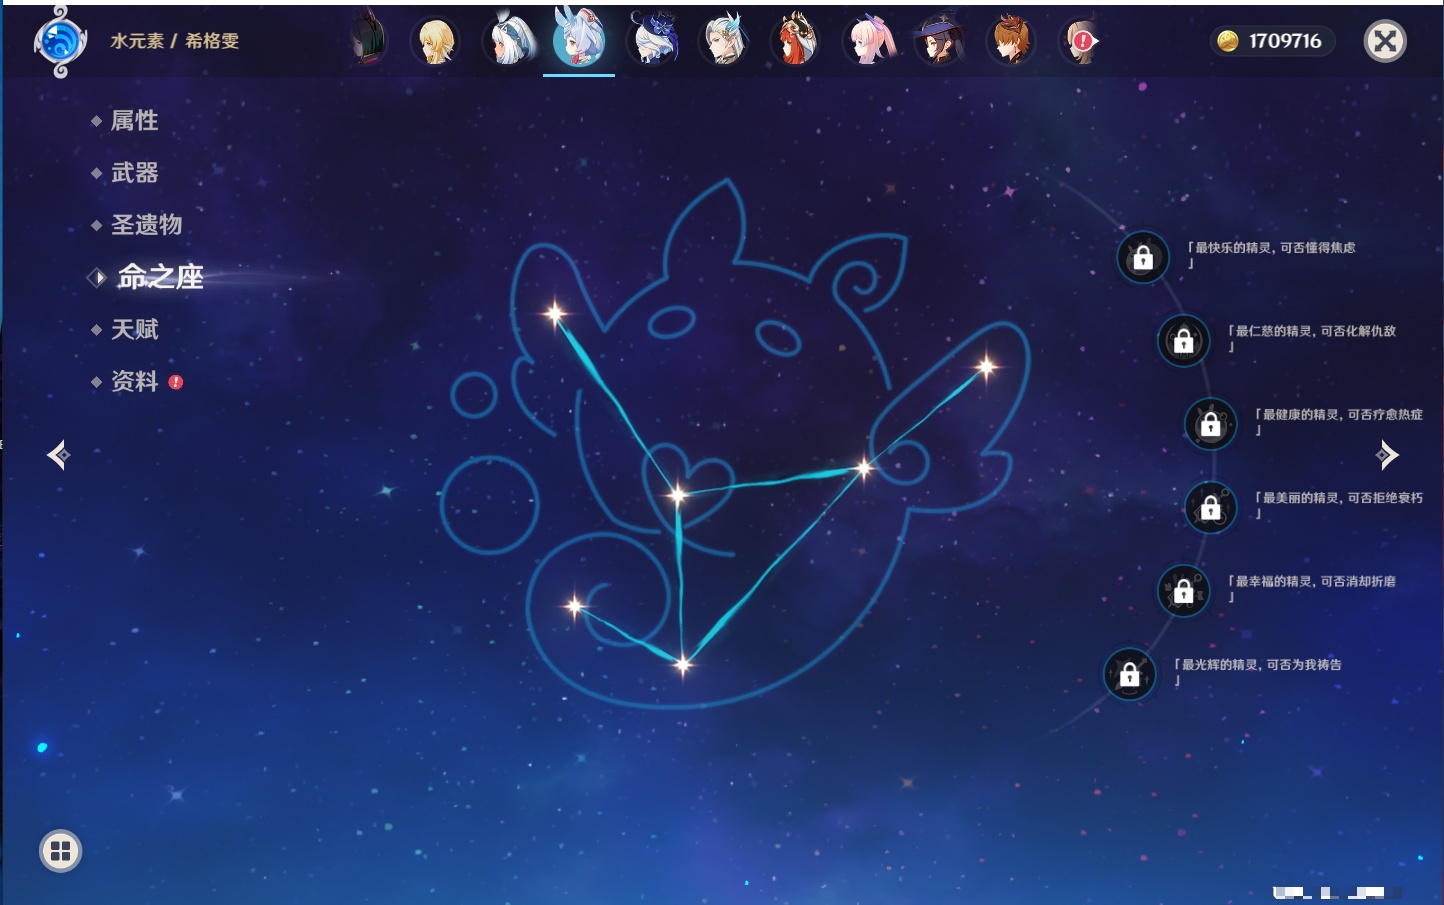Open the locked constellation 「最快乐的精灵,可否懂得焦虑」
The width and height of the screenshot is (1444, 905).
[x=1143, y=258]
